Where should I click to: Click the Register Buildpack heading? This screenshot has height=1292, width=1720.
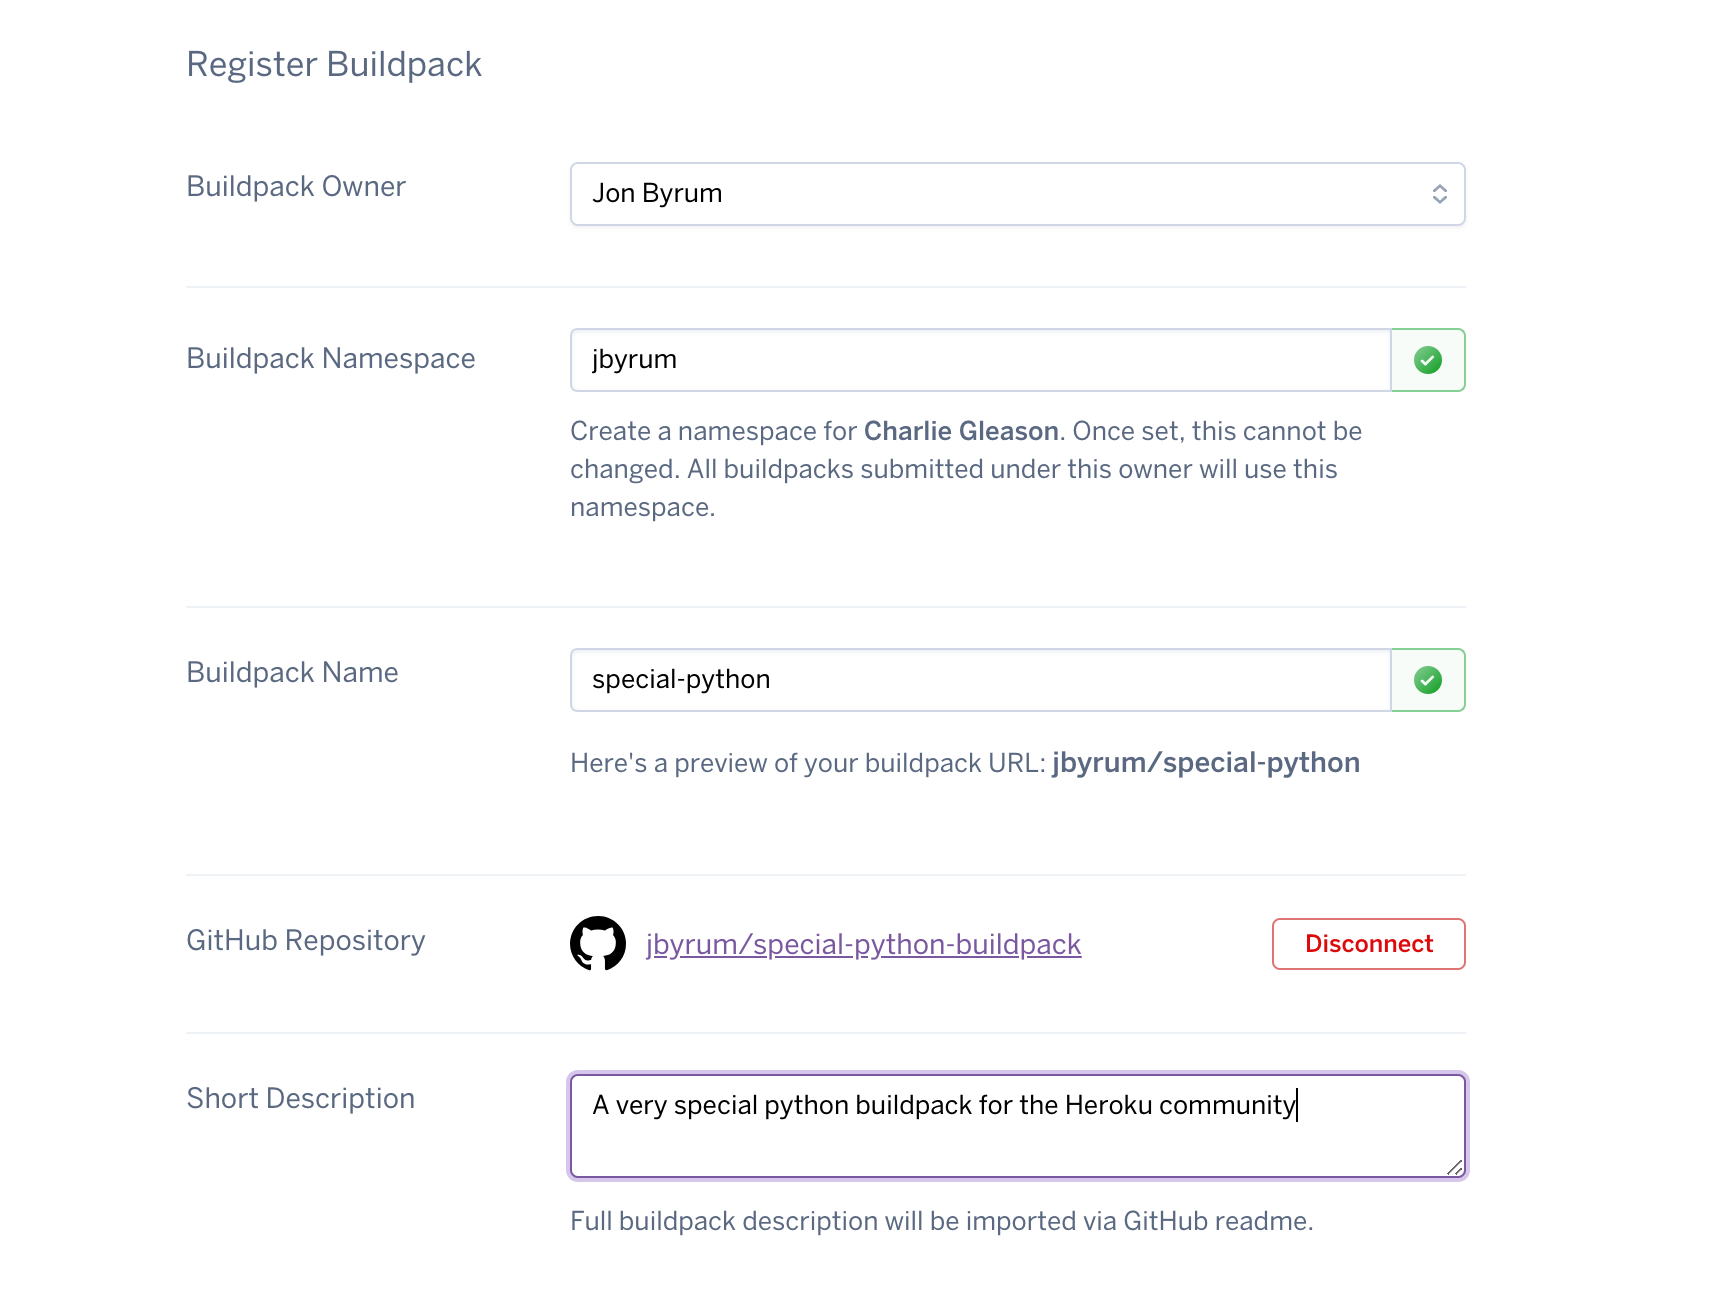click(x=334, y=64)
